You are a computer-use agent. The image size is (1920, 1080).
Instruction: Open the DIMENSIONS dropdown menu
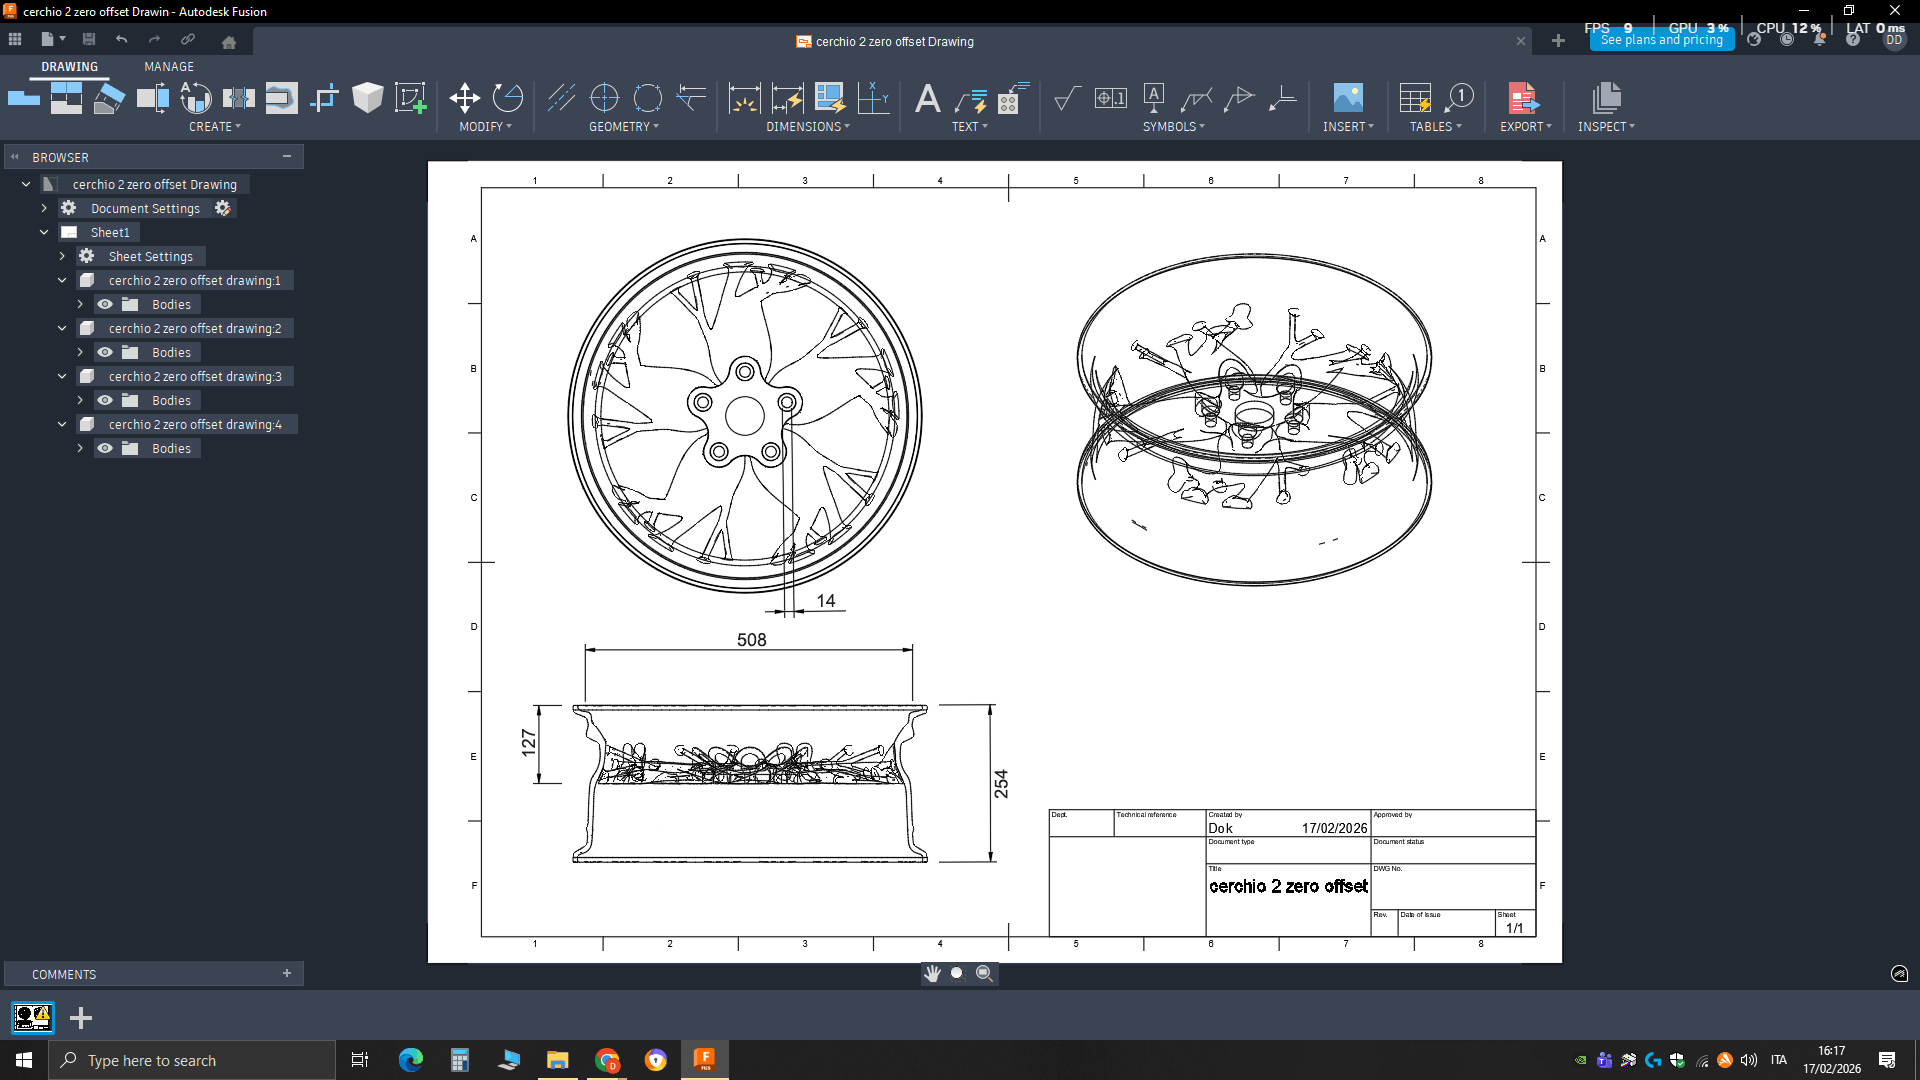(807, 127)
